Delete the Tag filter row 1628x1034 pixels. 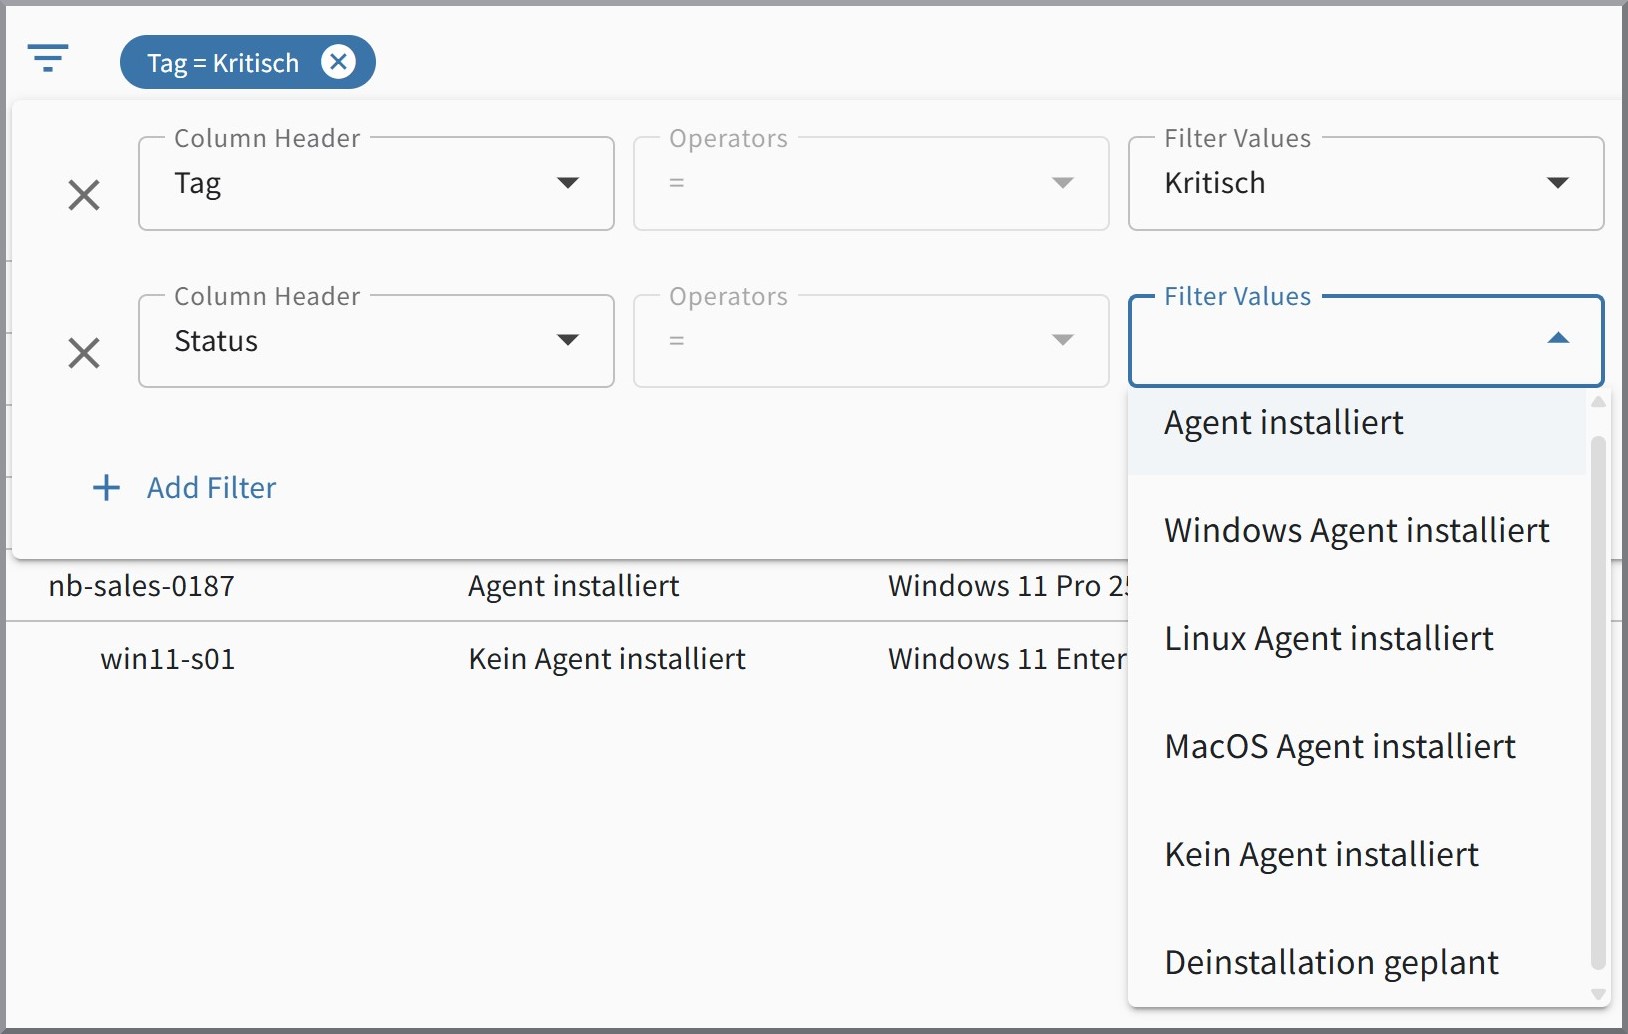pos(84,195)
